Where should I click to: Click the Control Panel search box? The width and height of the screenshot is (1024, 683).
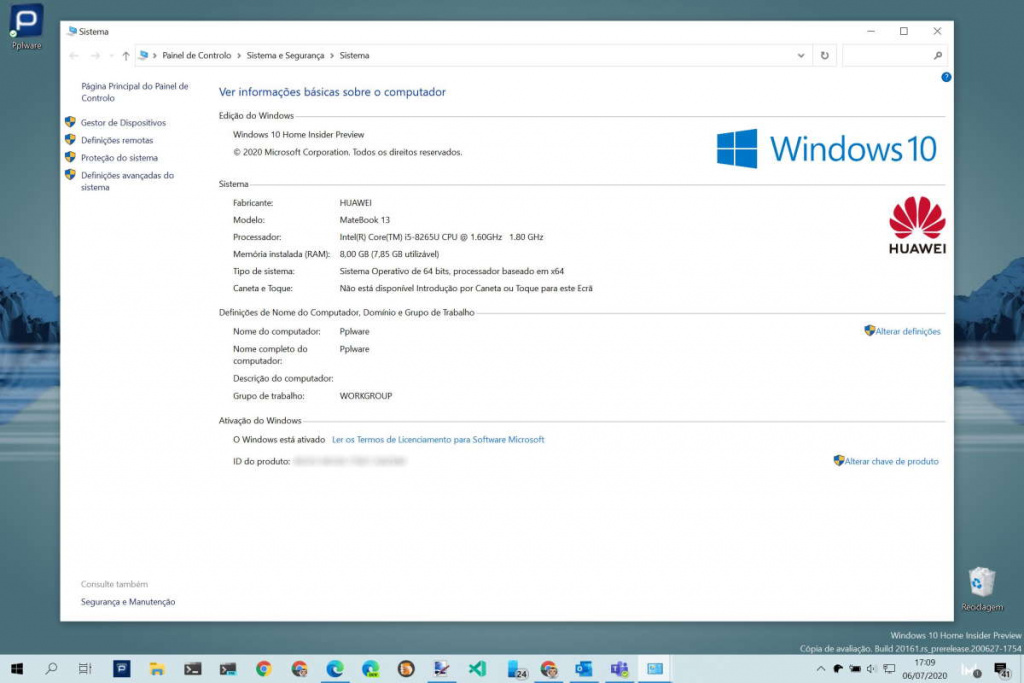(x=887, y=56)
